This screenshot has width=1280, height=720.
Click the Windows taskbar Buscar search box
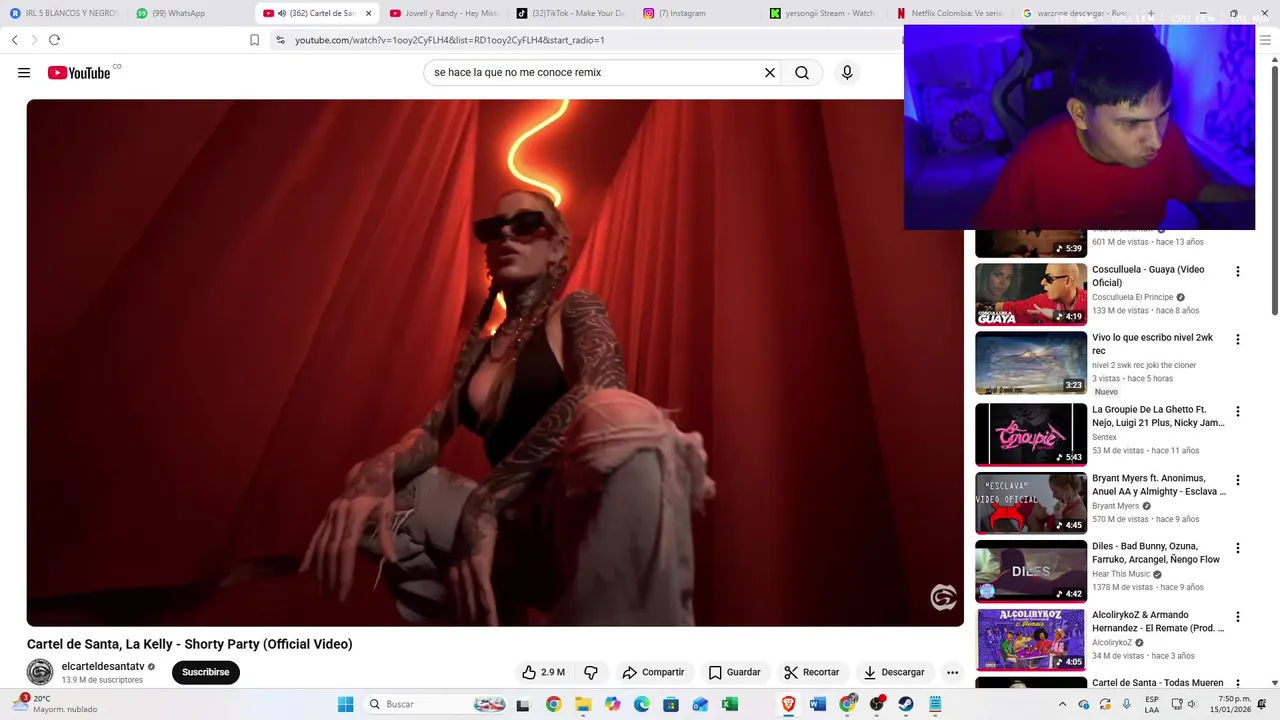coord(433,704)
